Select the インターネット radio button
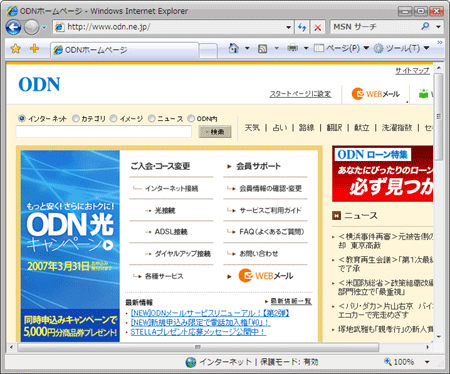This screenshot has width=450, height=374. pos(22,118)
